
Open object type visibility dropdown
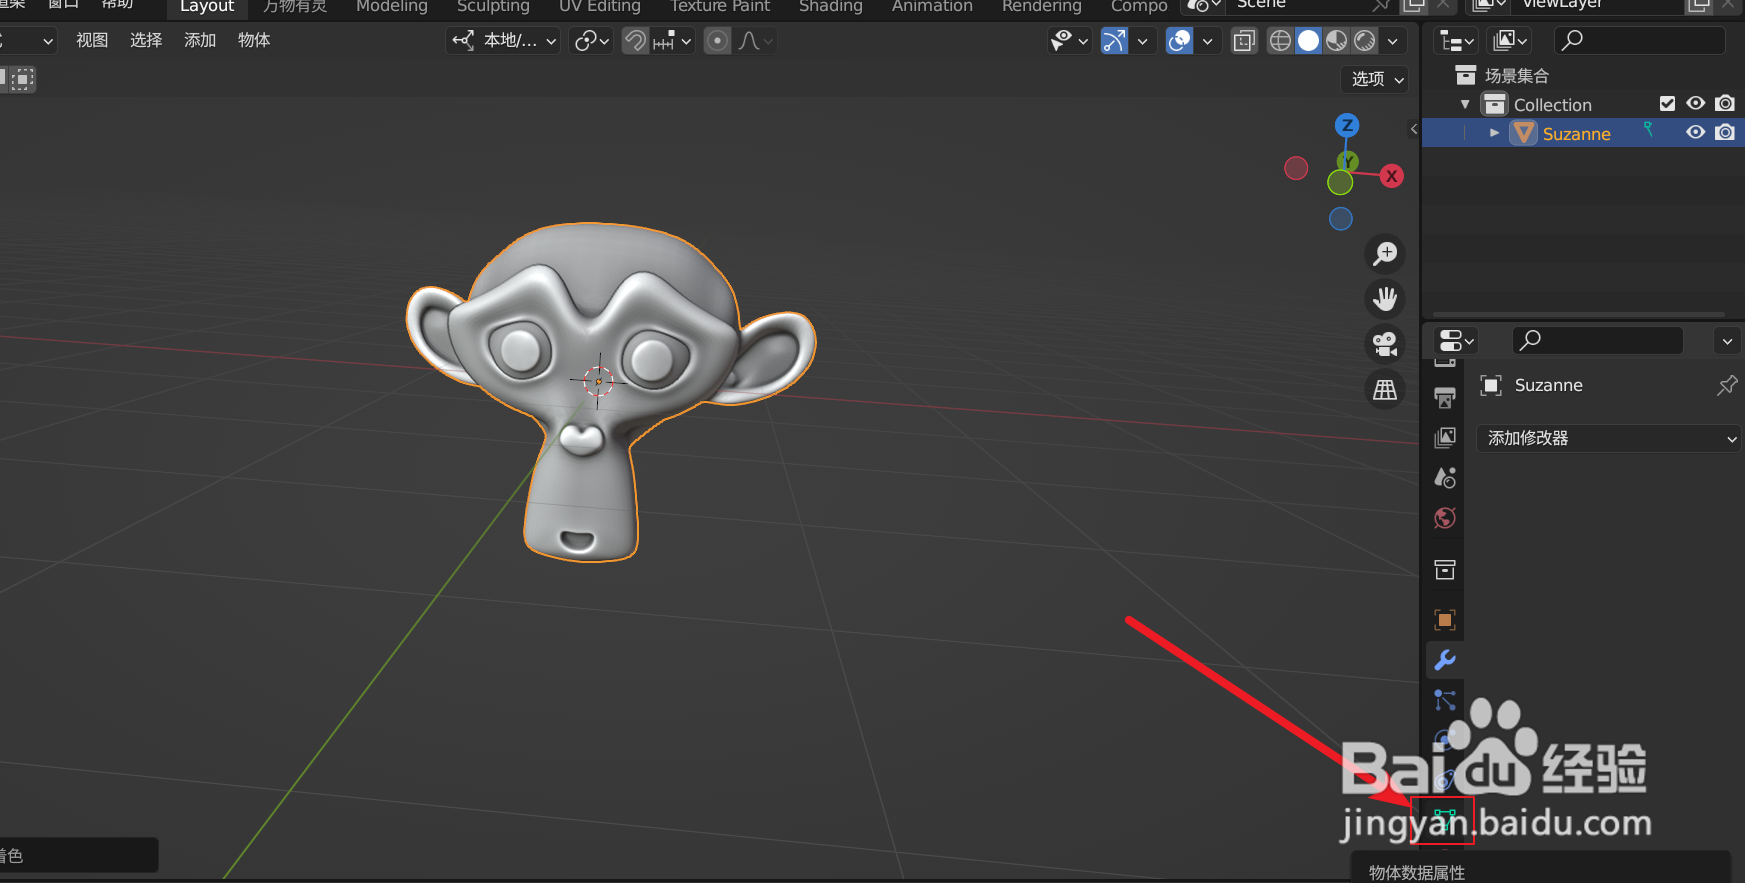pos(1069,41)
